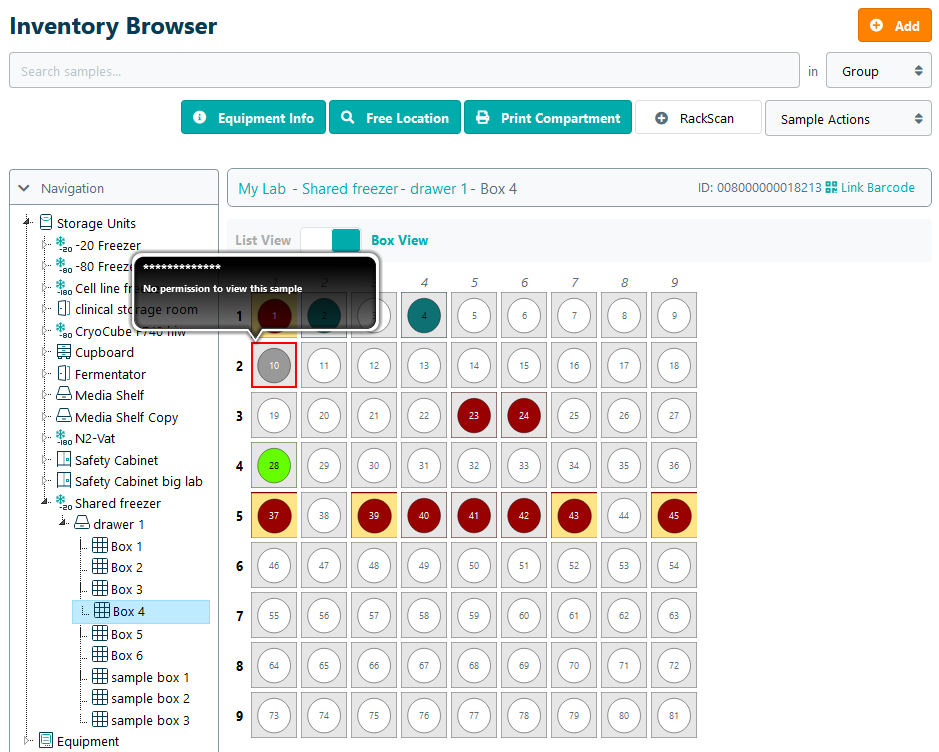Open the Group search scope dropdown
Screen dimensions: 939x752
coord(878,71)
